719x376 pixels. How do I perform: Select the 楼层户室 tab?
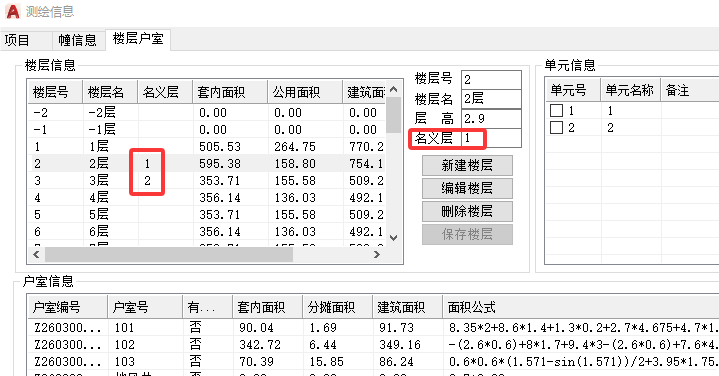click(138, 39)
